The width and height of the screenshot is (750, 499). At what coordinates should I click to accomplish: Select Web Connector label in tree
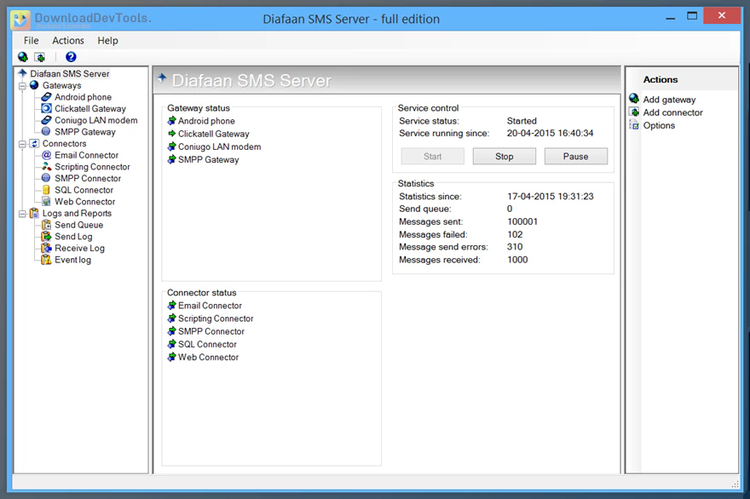tap(85, 201)
